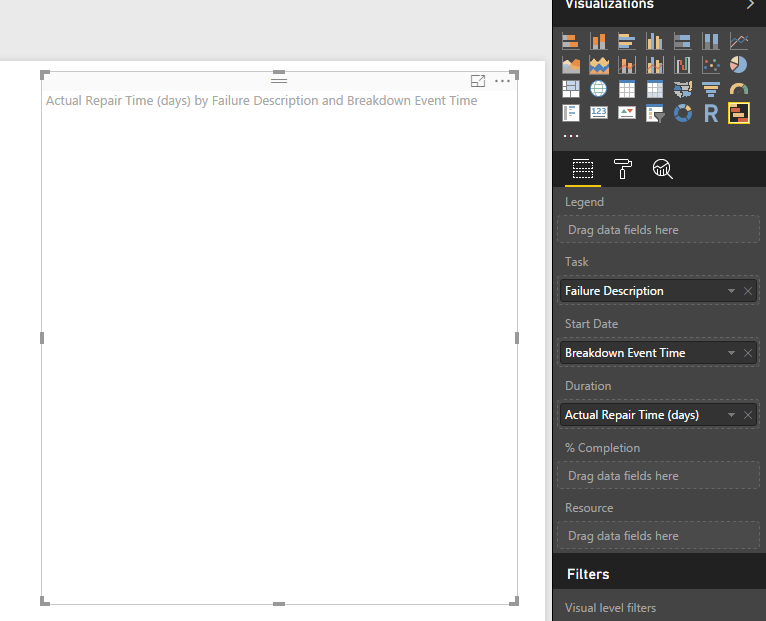766x621 pixels.
Task: Click the Actual Repair Time (days) pill
Action: pos(658,415)
